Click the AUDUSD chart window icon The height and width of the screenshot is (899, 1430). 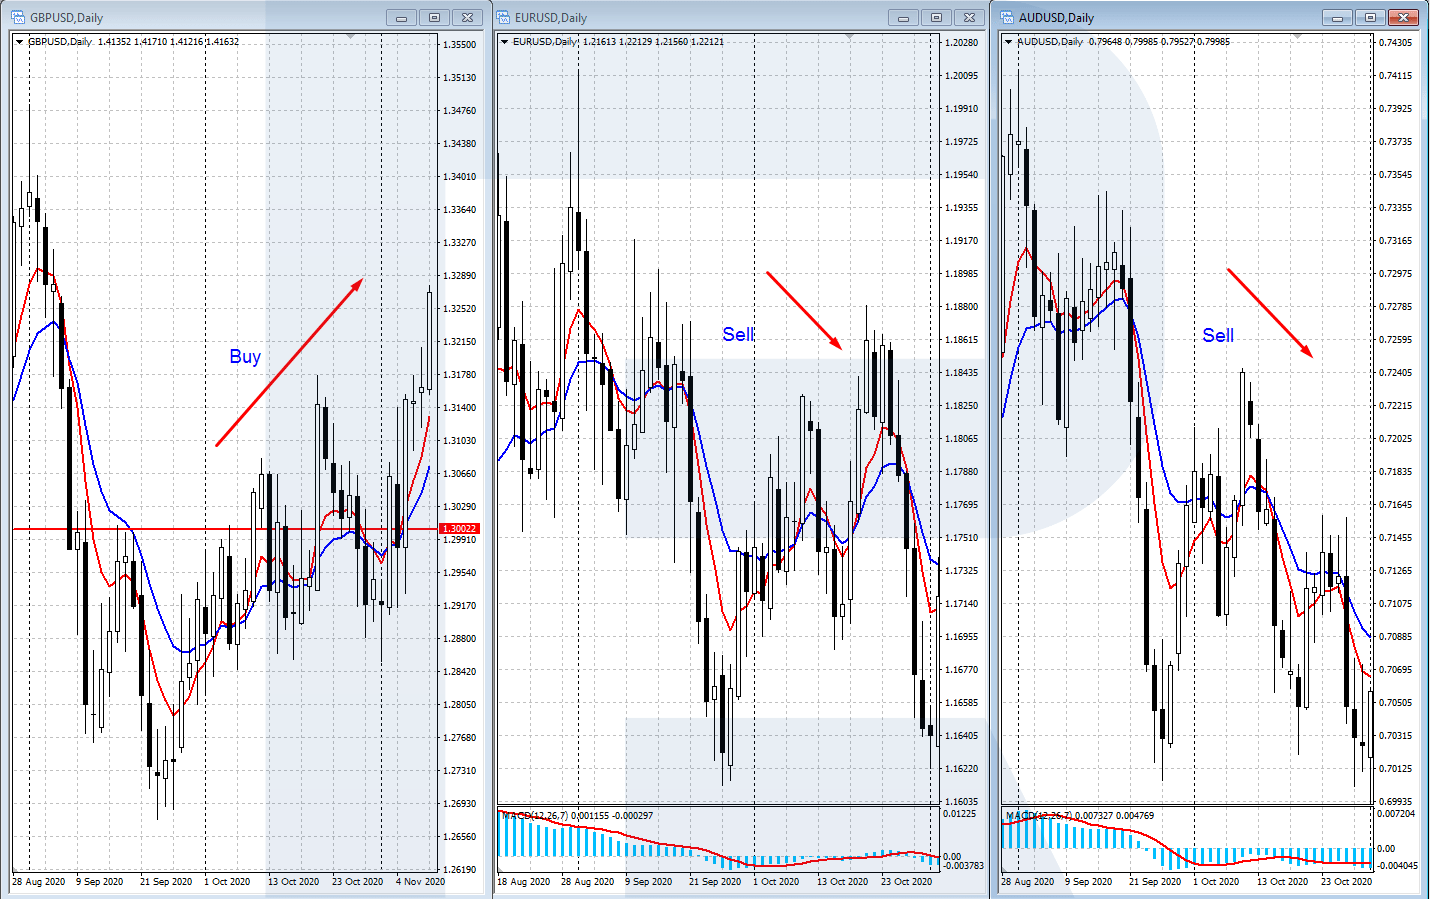(1007, 17)
